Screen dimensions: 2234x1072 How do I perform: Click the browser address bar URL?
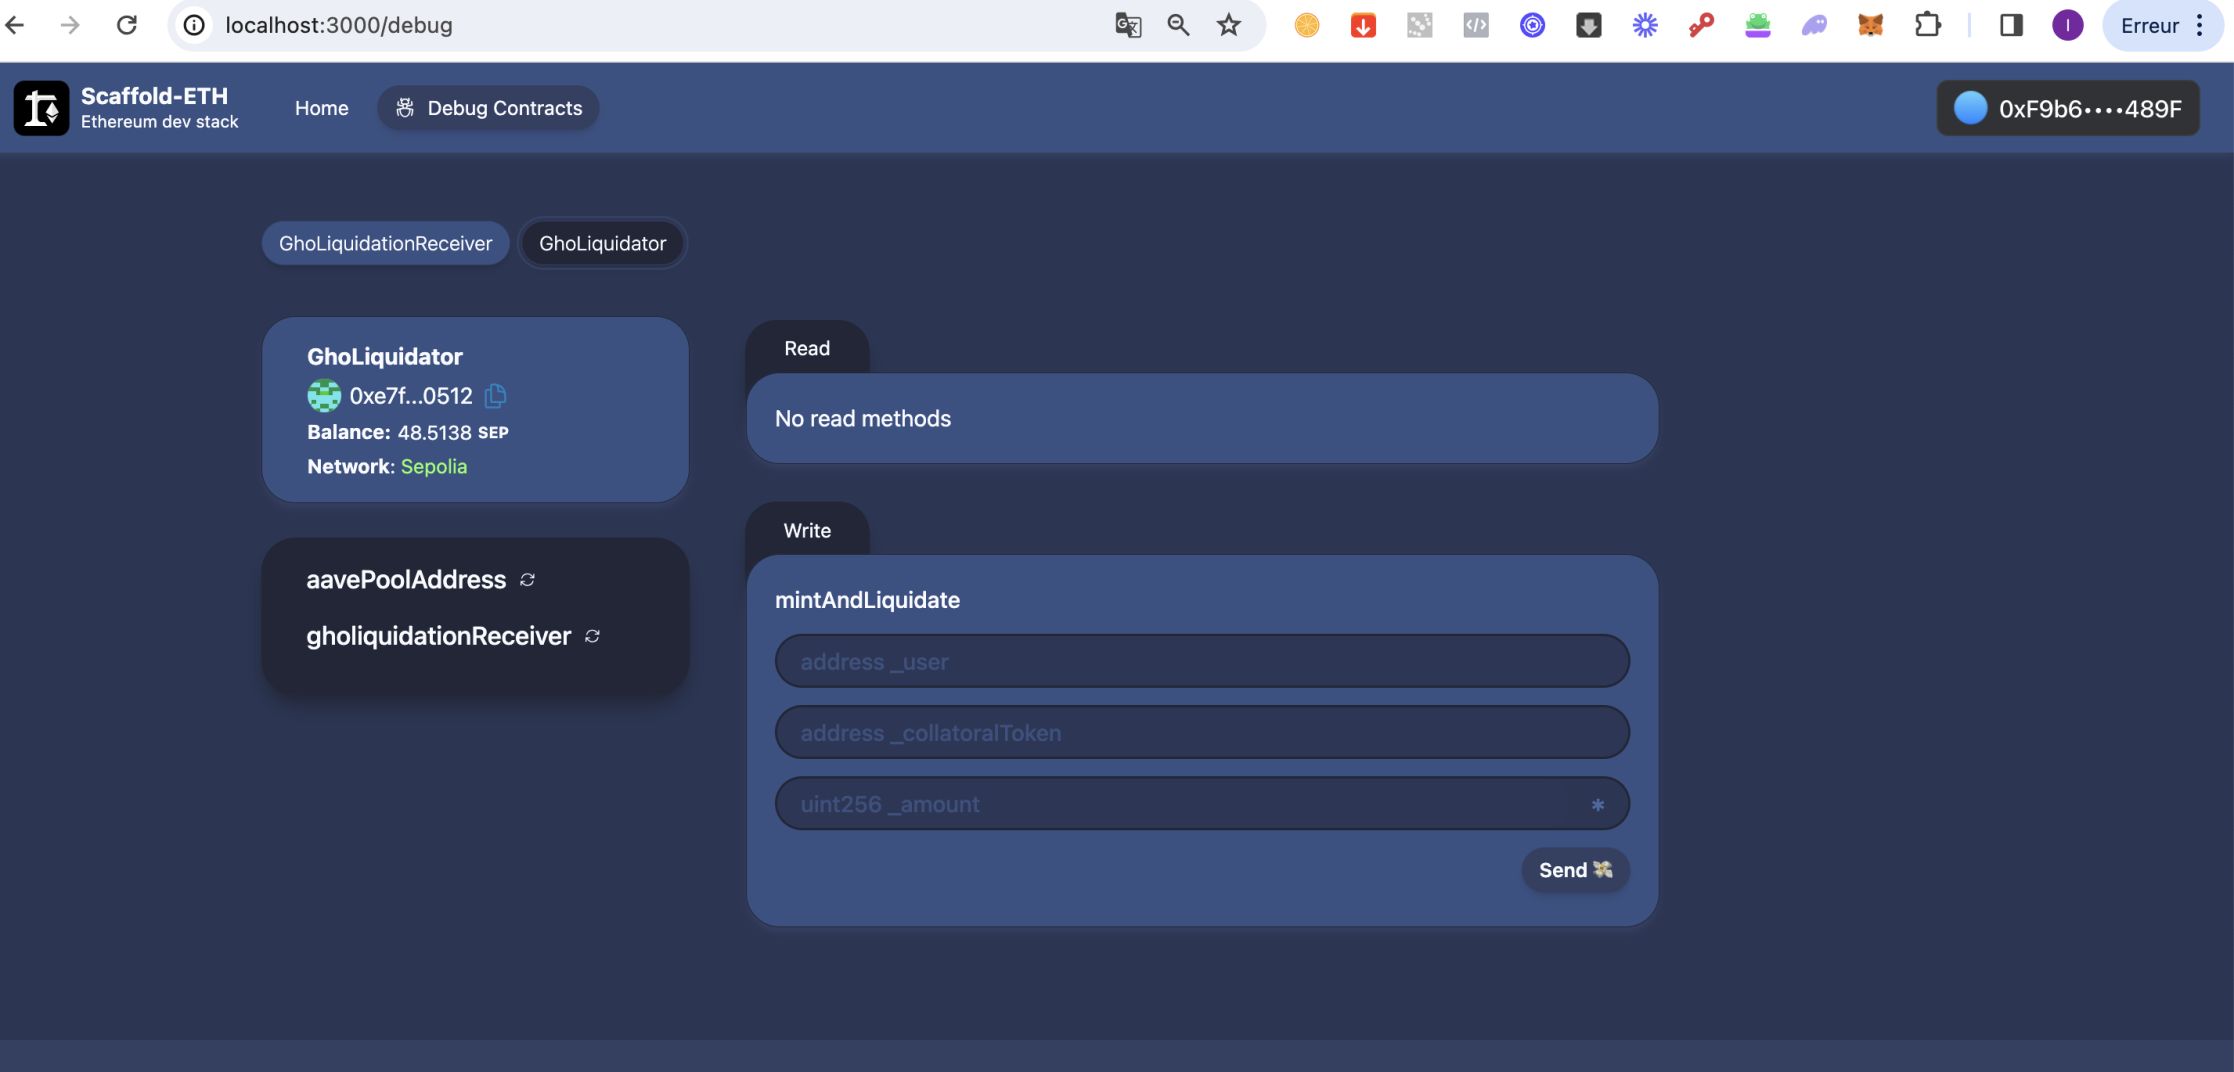click(339, 25)
